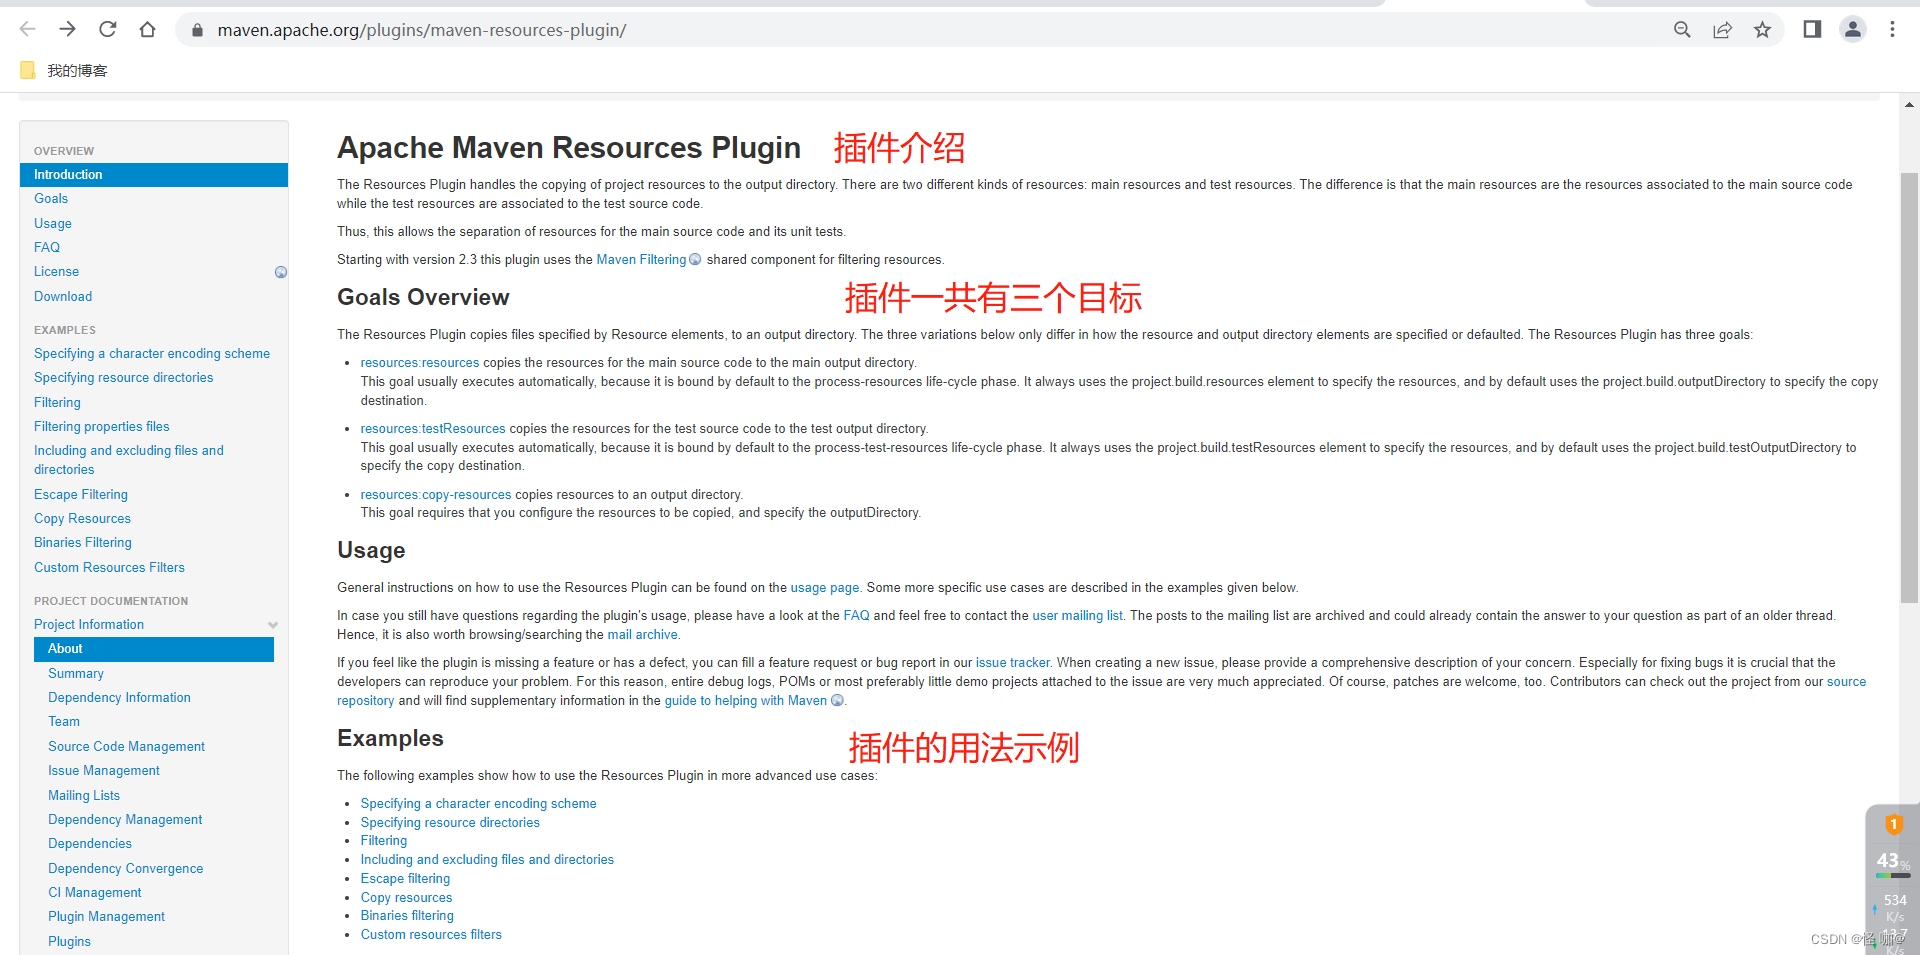1920x955 pixels.
Task: Follow the Maven Filtering link
Action: (641, 260)
